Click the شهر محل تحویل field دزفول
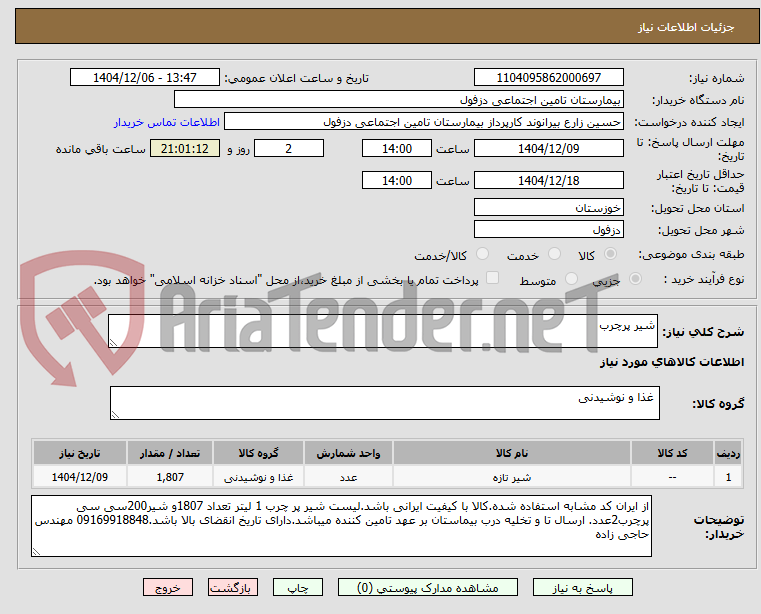This screenshot has width=761, height=614. coord(548,229)
